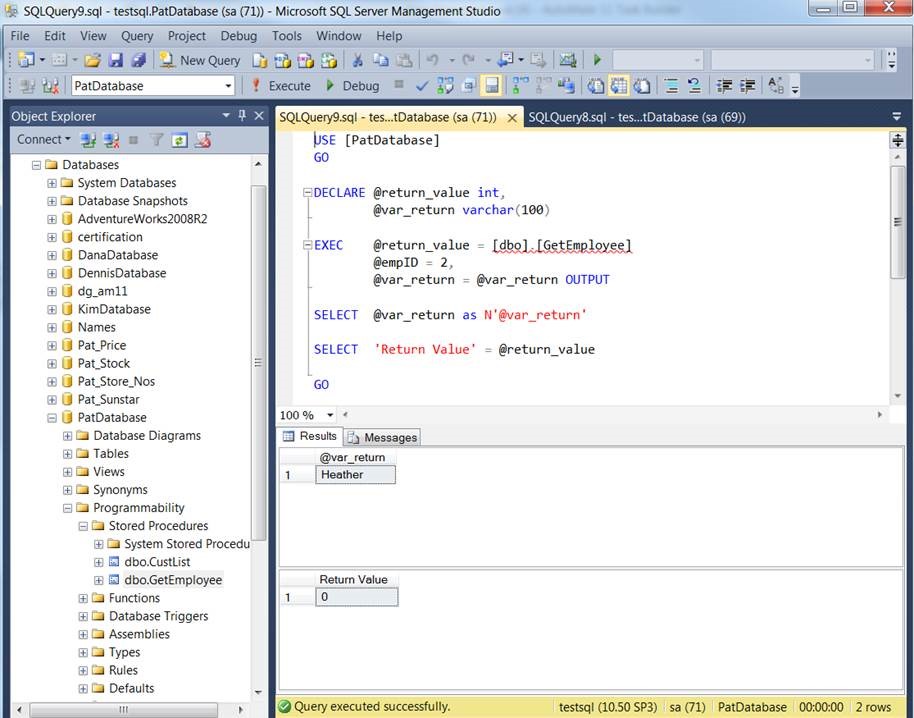
Task: Close the Object Explorer pane
Action: (x=259, y=115)
